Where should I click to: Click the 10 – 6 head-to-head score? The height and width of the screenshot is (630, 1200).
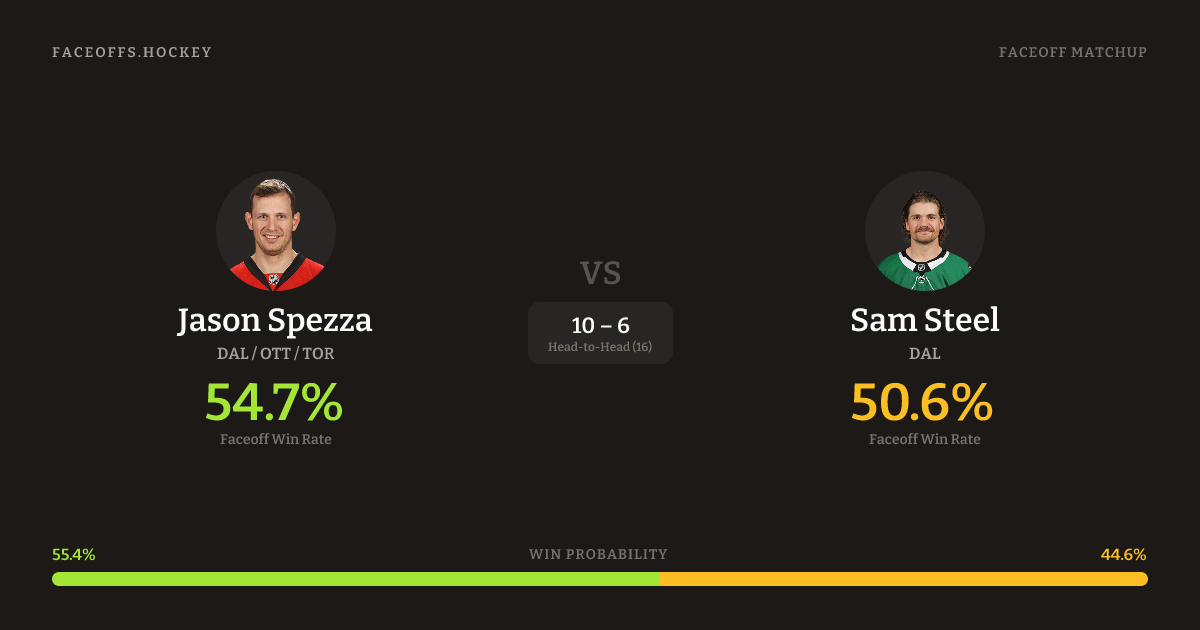pyautogui.click(x=600, y=326)
